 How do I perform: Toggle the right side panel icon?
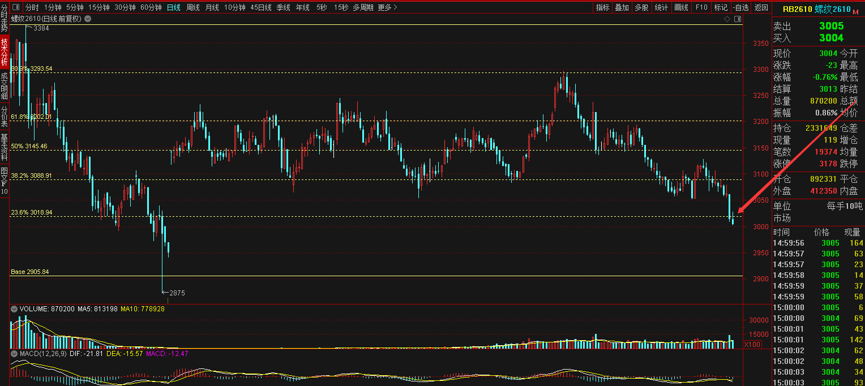pyautogui.click(x=739, y=18)
